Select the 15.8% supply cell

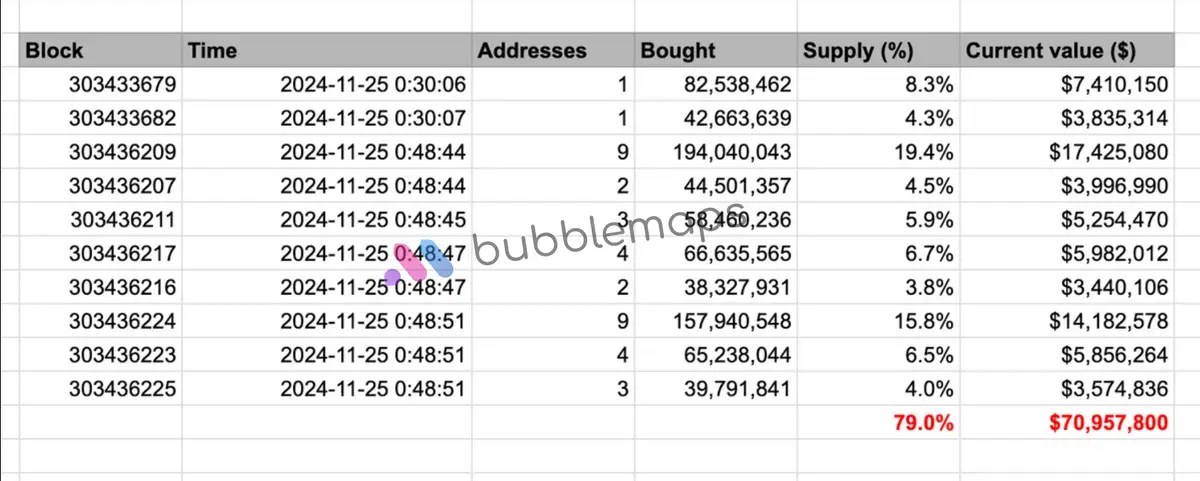tap(926, 321)
